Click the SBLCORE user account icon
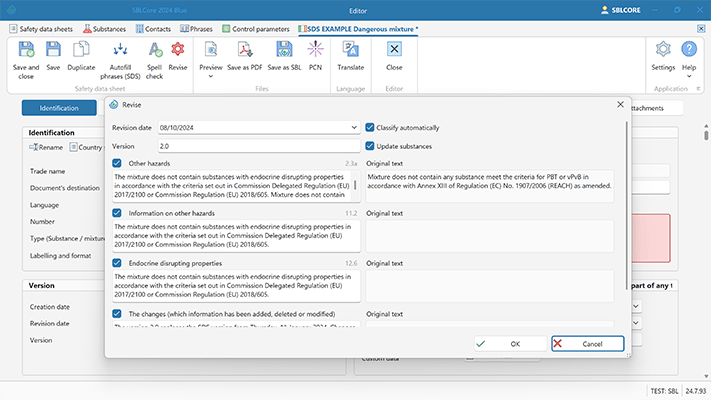 604,10
